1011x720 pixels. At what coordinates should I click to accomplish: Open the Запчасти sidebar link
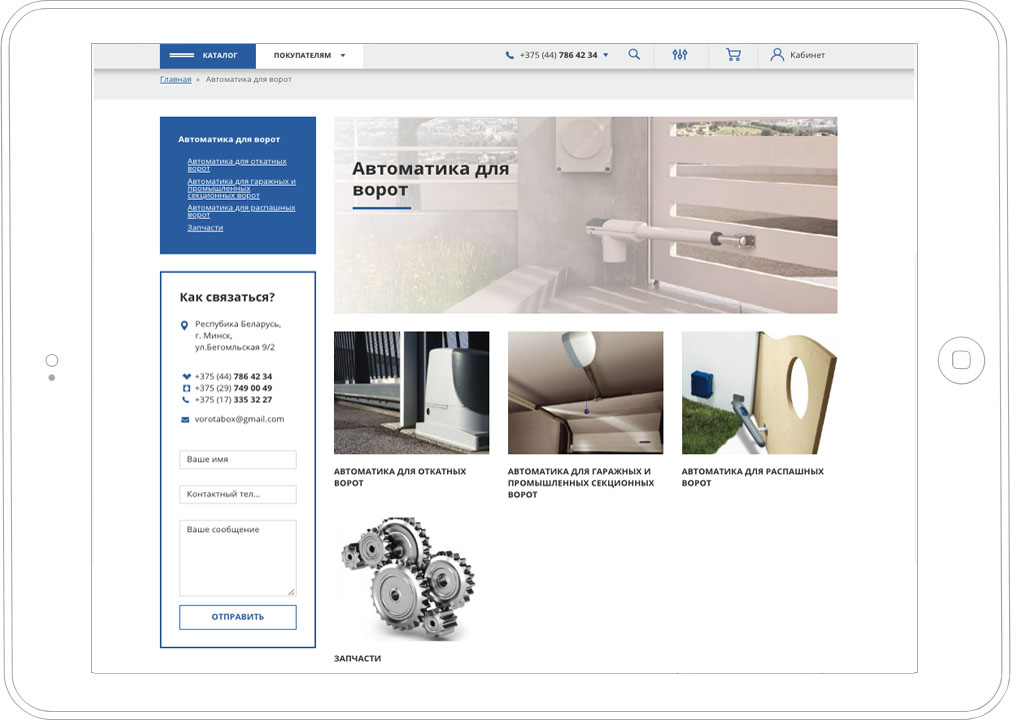(205, 228)
